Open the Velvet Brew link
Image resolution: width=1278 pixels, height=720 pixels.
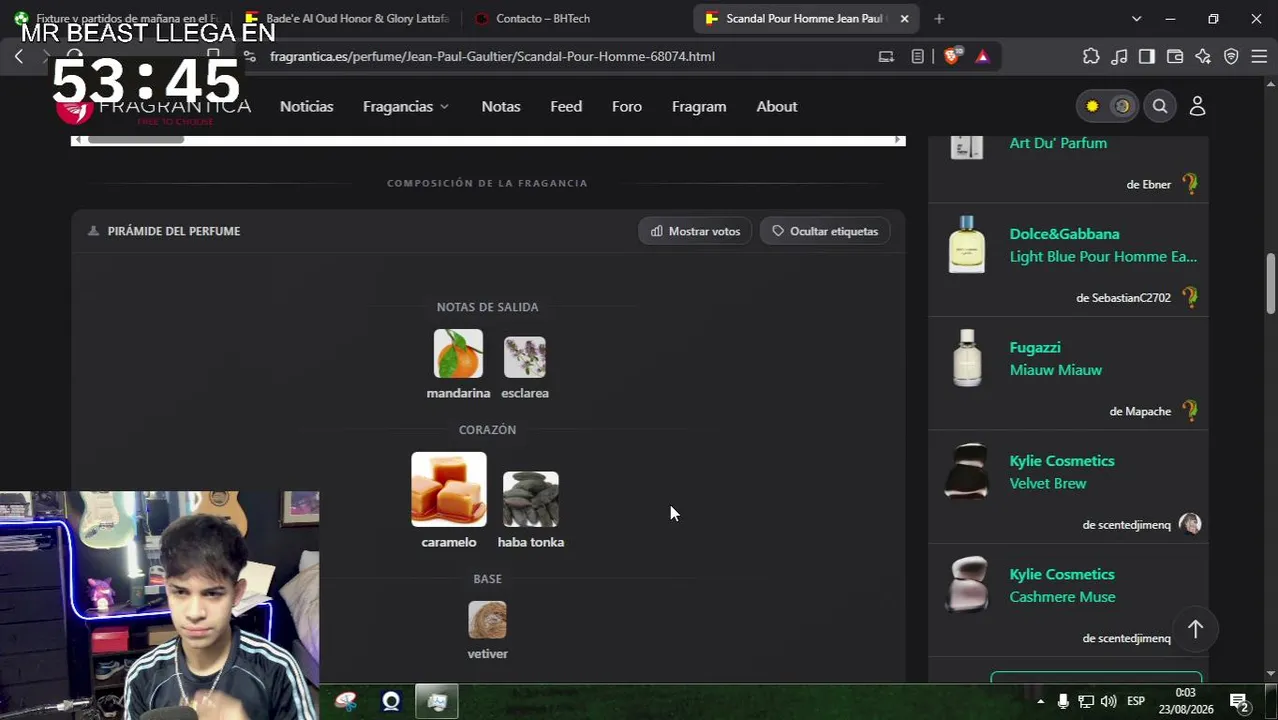pyautogui.click(x=1048, y=483)
